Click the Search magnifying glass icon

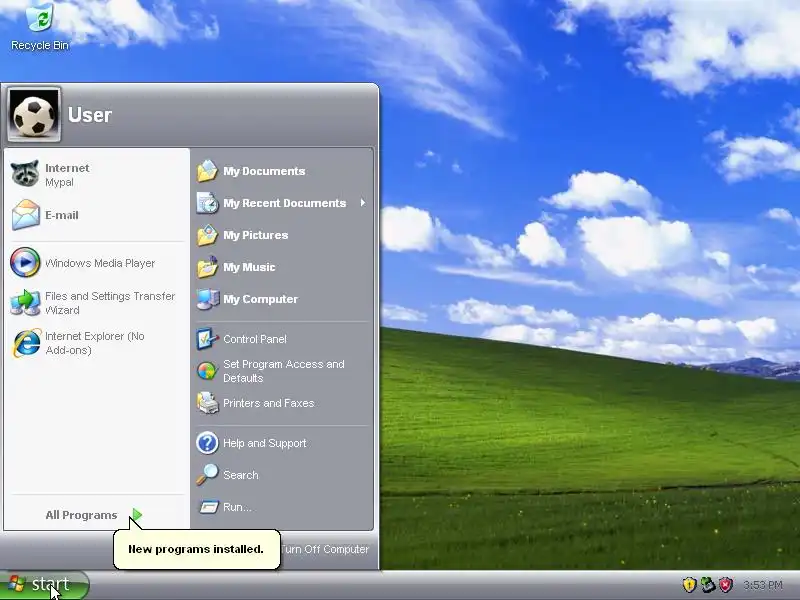click(207, 474)
